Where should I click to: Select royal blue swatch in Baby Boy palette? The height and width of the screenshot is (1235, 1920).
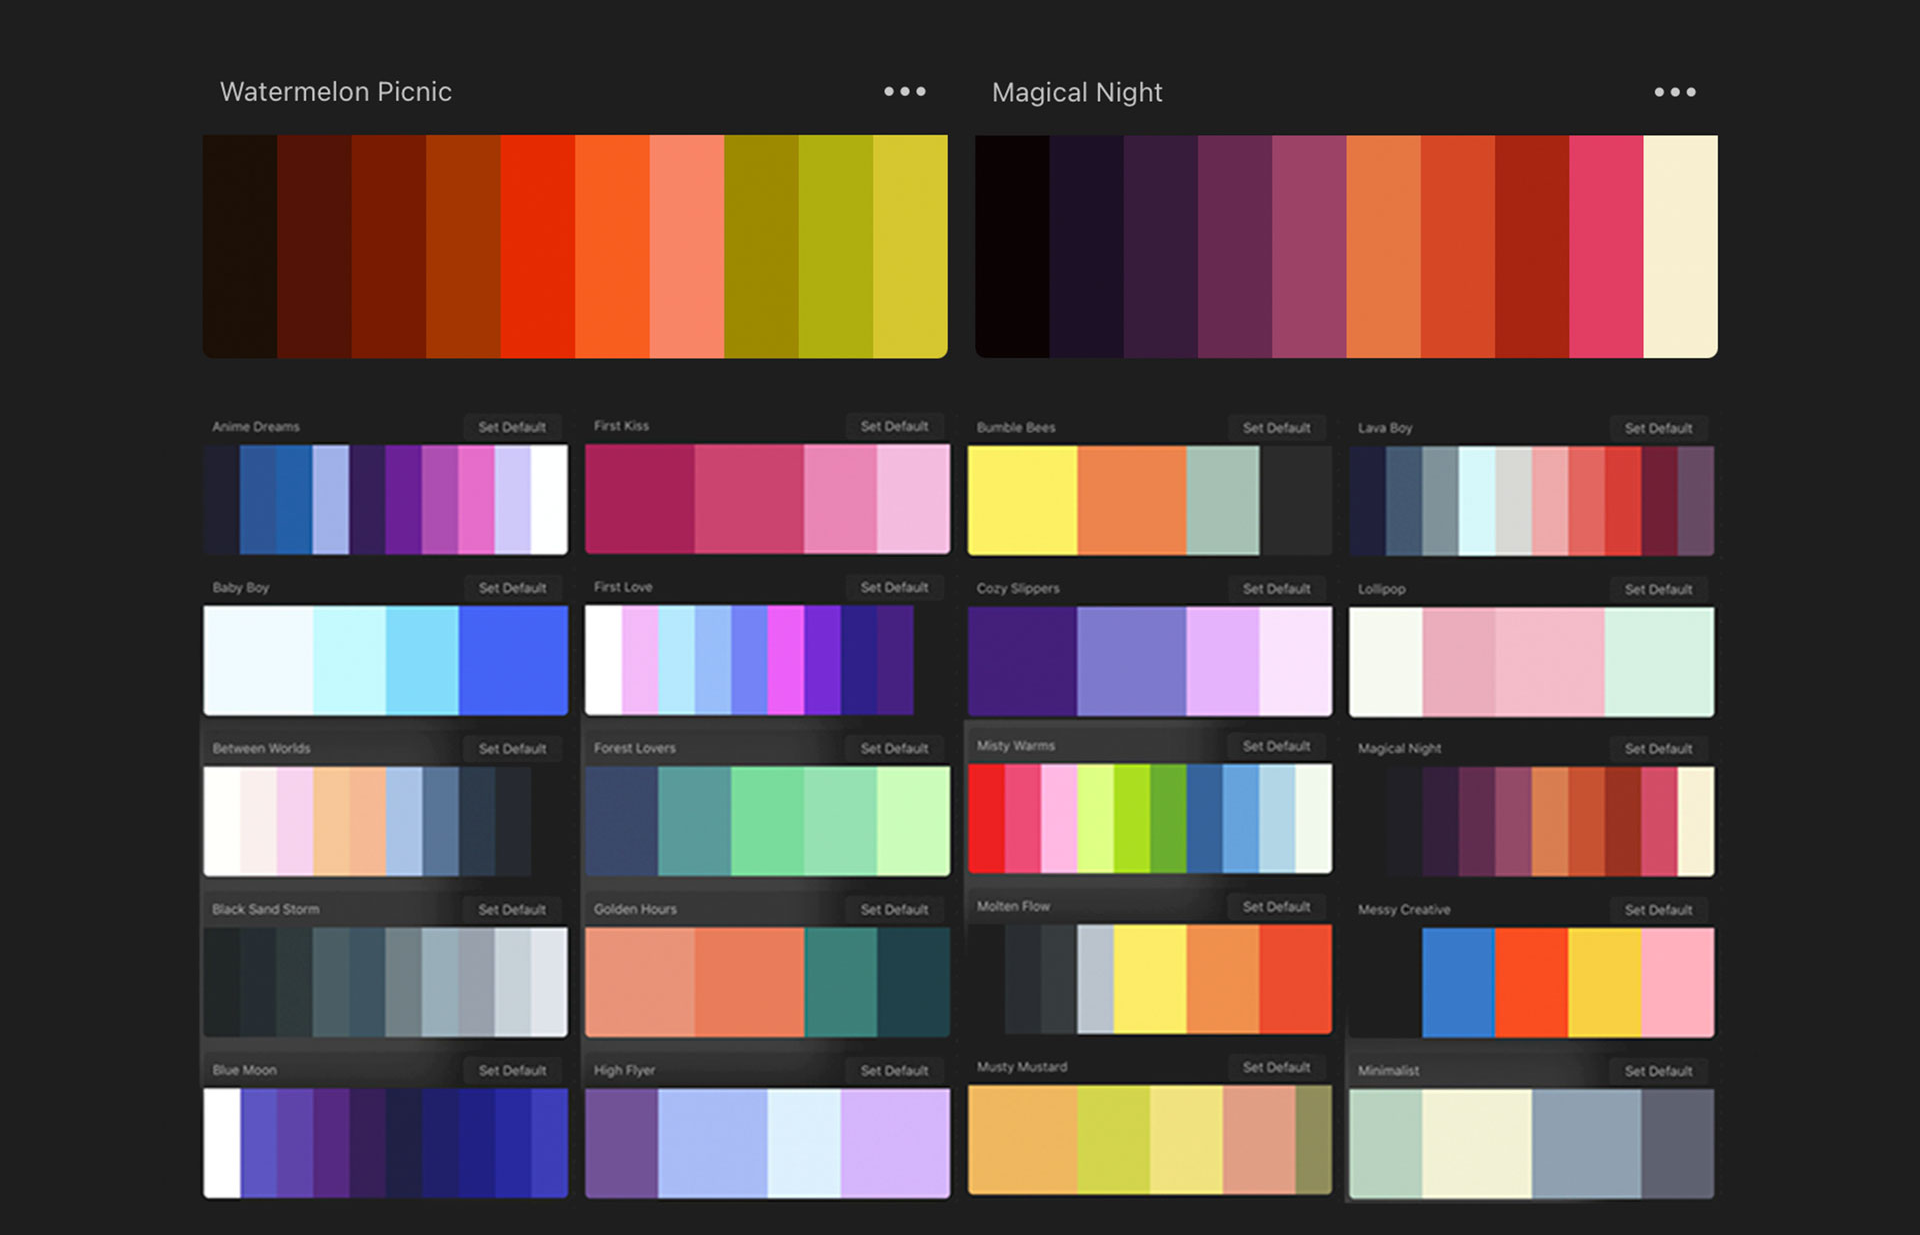pyautogui.click(x=513, y=660)
